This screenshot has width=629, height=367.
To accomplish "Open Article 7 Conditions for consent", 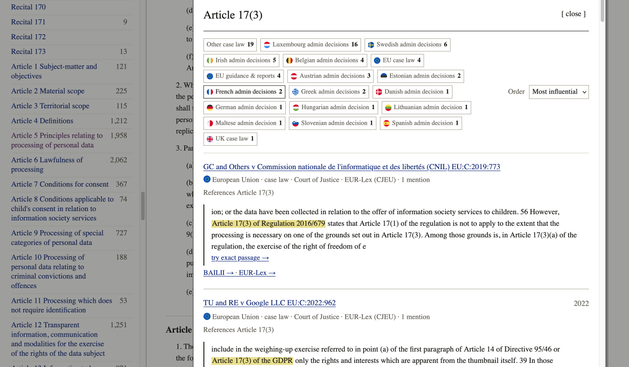I will [x=60, y=184].
